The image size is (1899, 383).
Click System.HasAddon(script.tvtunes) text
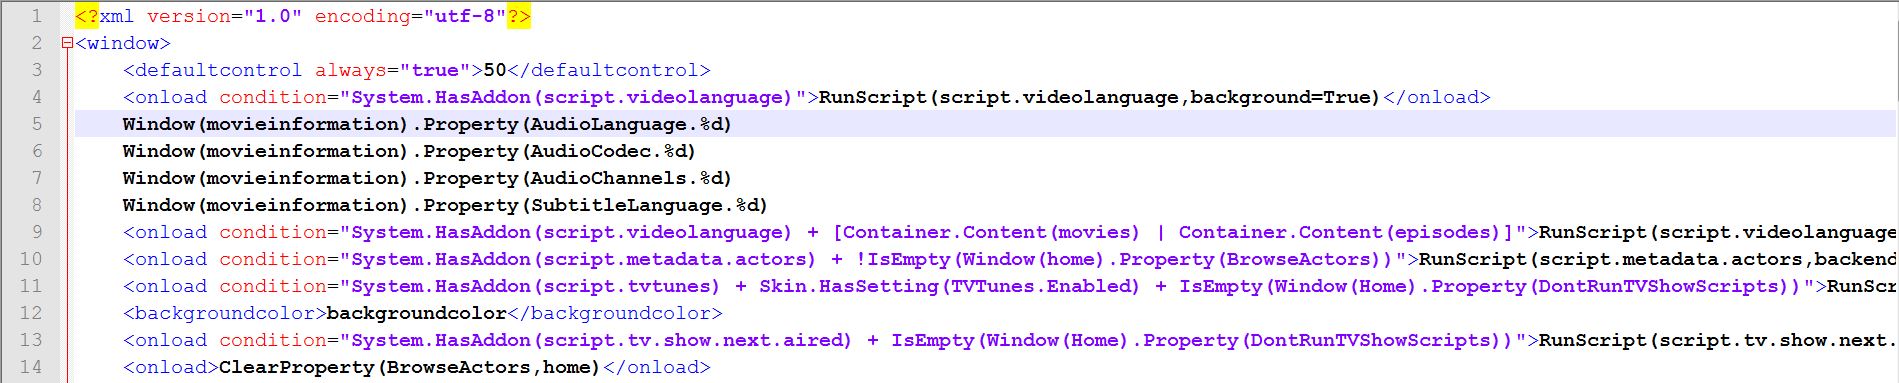click(x=535, y=286)
